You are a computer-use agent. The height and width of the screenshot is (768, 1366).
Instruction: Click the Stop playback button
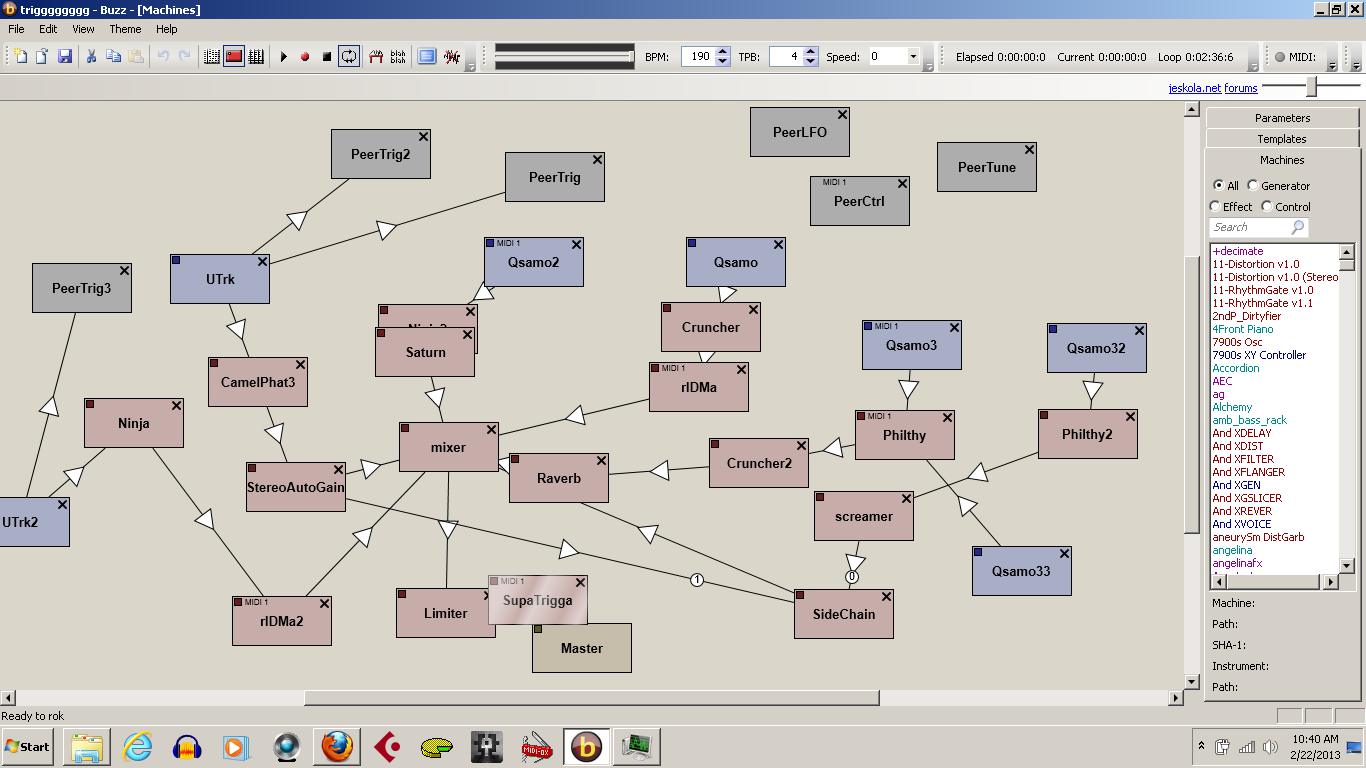tap(326, 57)
